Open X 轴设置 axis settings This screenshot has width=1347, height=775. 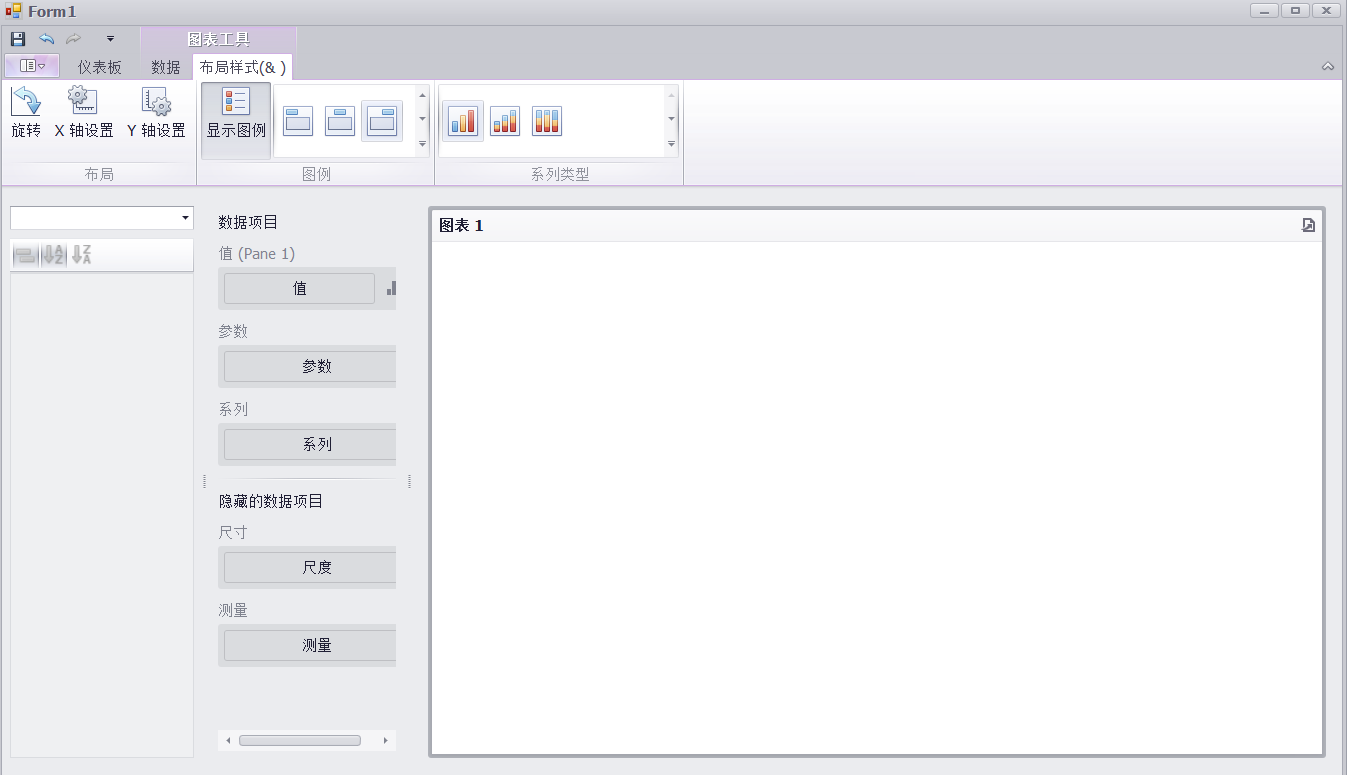pos(83,112)
